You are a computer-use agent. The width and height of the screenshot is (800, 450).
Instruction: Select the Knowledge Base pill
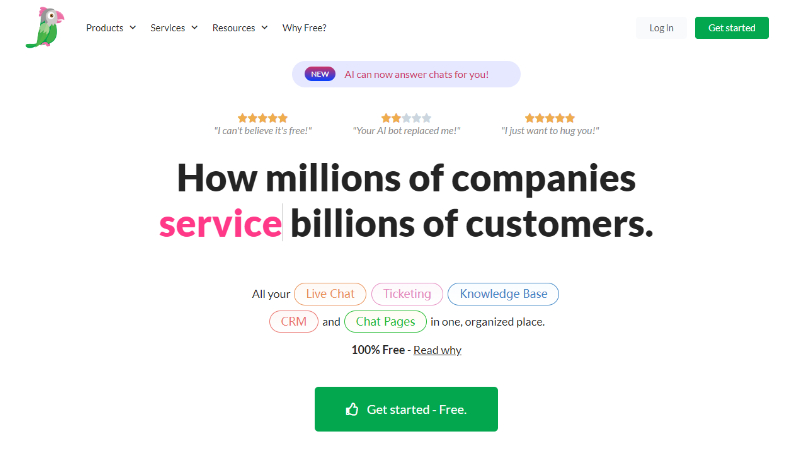[x=503, y=294]
